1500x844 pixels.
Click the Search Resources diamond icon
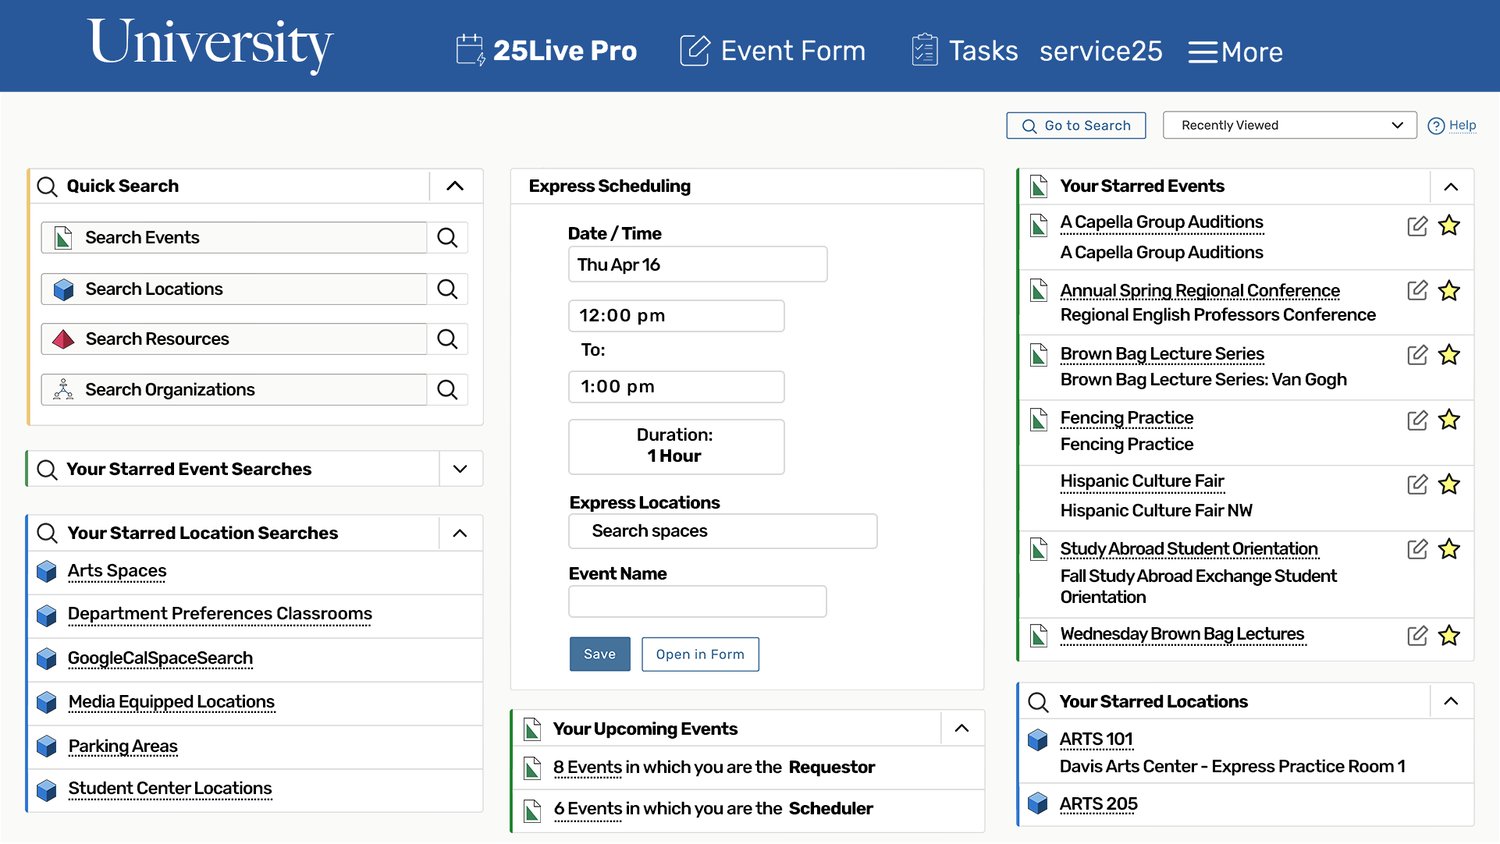[62, 338]
